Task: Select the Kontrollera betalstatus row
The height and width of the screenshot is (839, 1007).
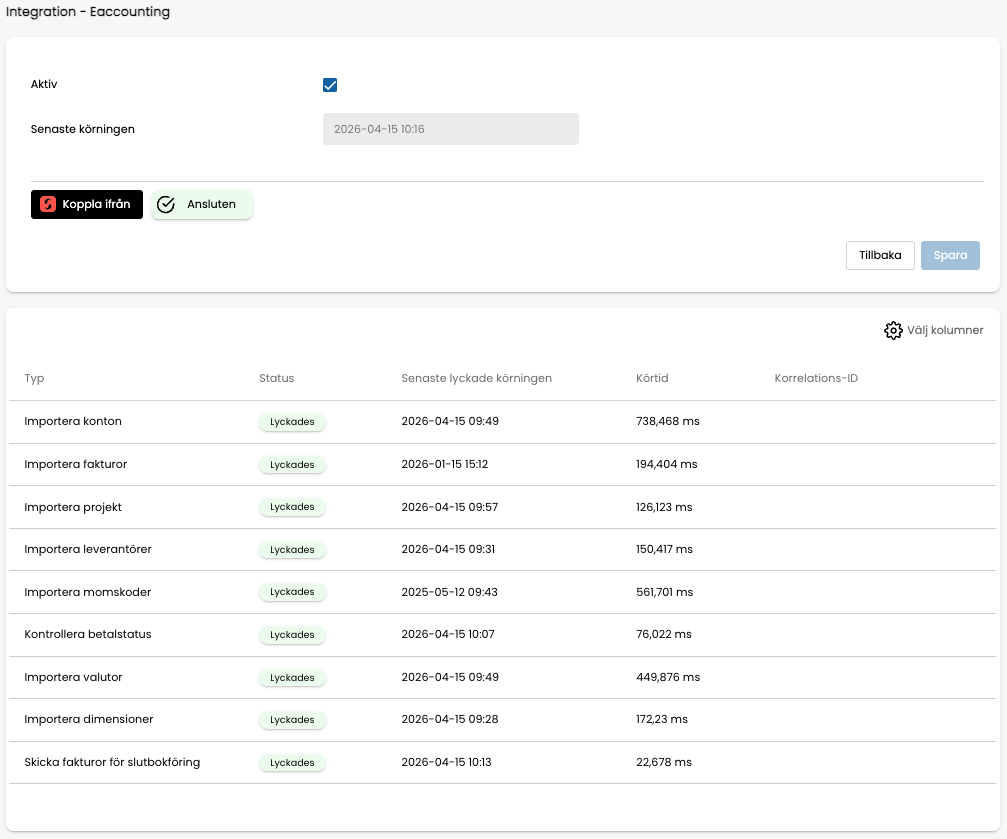Action: click(502, 635)
